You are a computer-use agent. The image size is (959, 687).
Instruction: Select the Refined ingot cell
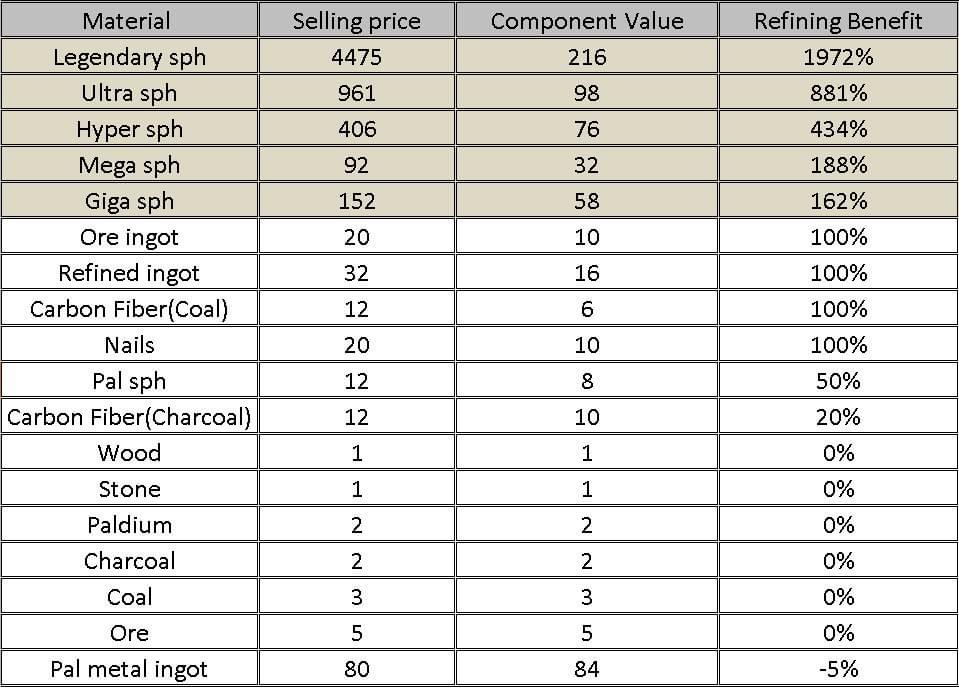[129, 273]
